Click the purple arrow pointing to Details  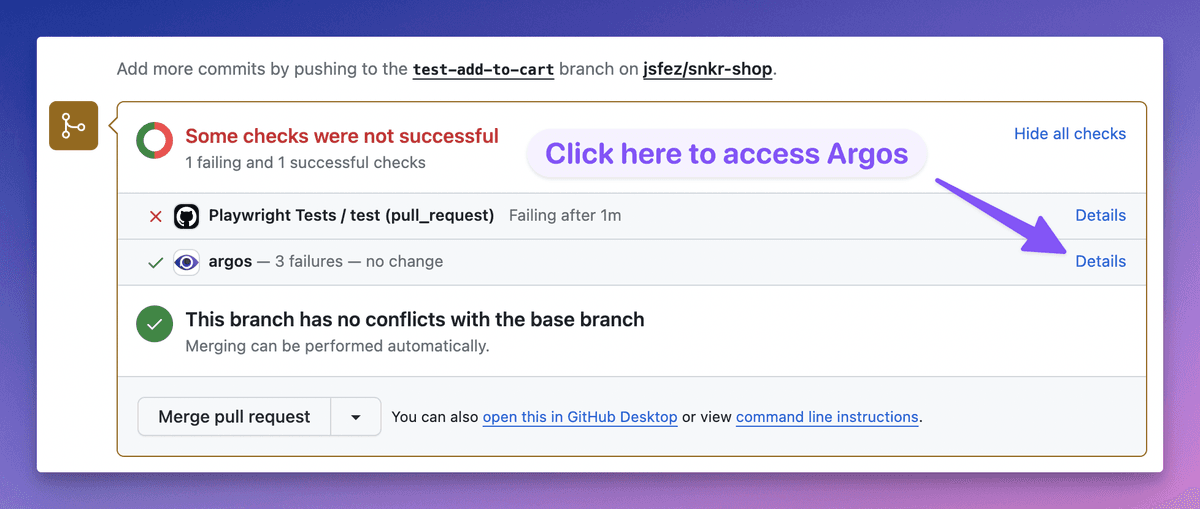click(x=988, y=215)
